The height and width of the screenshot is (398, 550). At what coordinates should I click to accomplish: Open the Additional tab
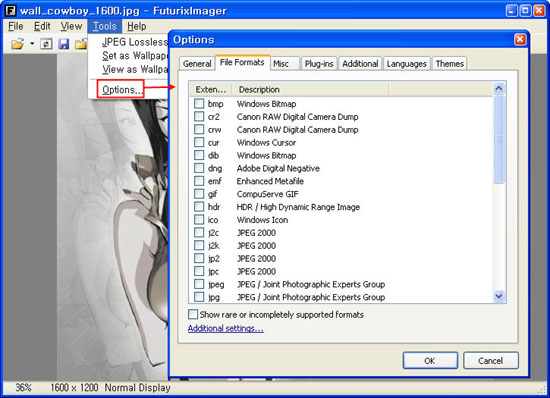(360, 64)
